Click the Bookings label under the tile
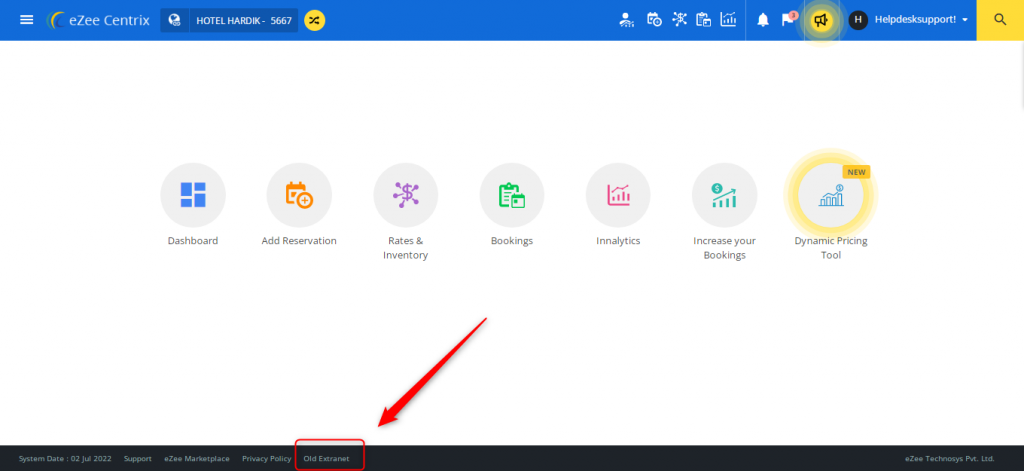Viewport: 1024px width, 471px height. pyautogui.click(x=512, y=240)
